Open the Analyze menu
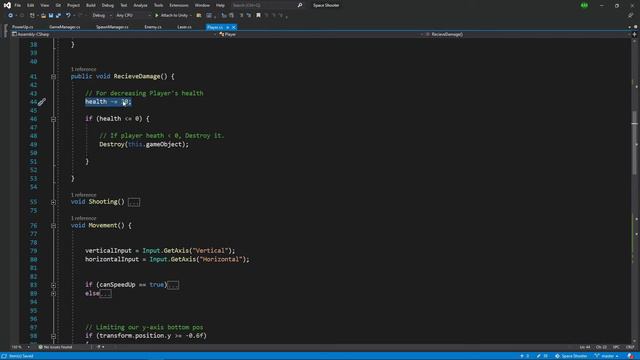Viewport: 640px width, 360px height. (x=140, y=5)
